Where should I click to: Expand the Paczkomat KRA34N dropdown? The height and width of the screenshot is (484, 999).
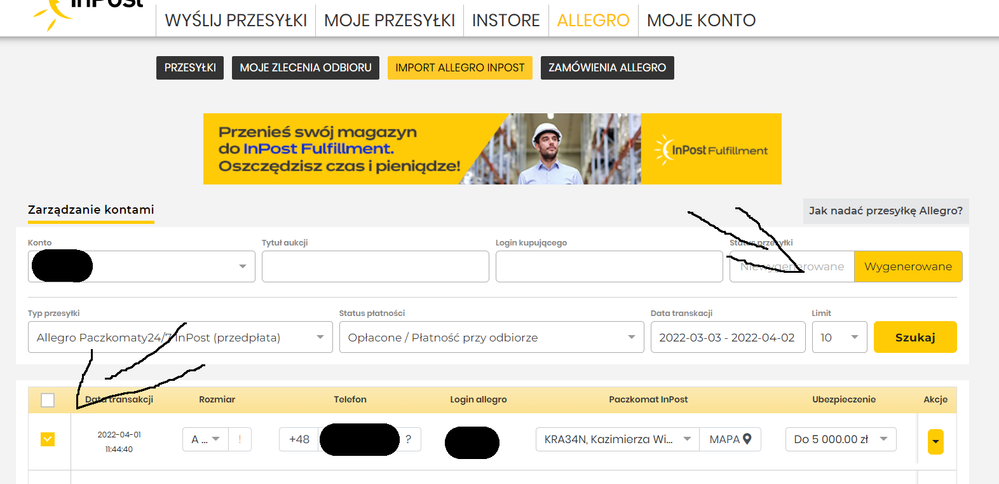coord(617,439)
